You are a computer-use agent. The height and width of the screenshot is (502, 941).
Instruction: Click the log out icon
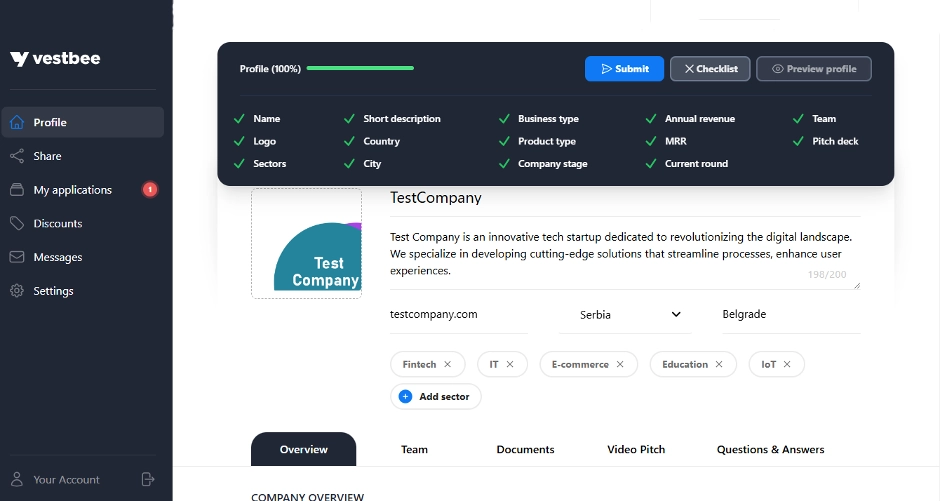coord(148,479)
